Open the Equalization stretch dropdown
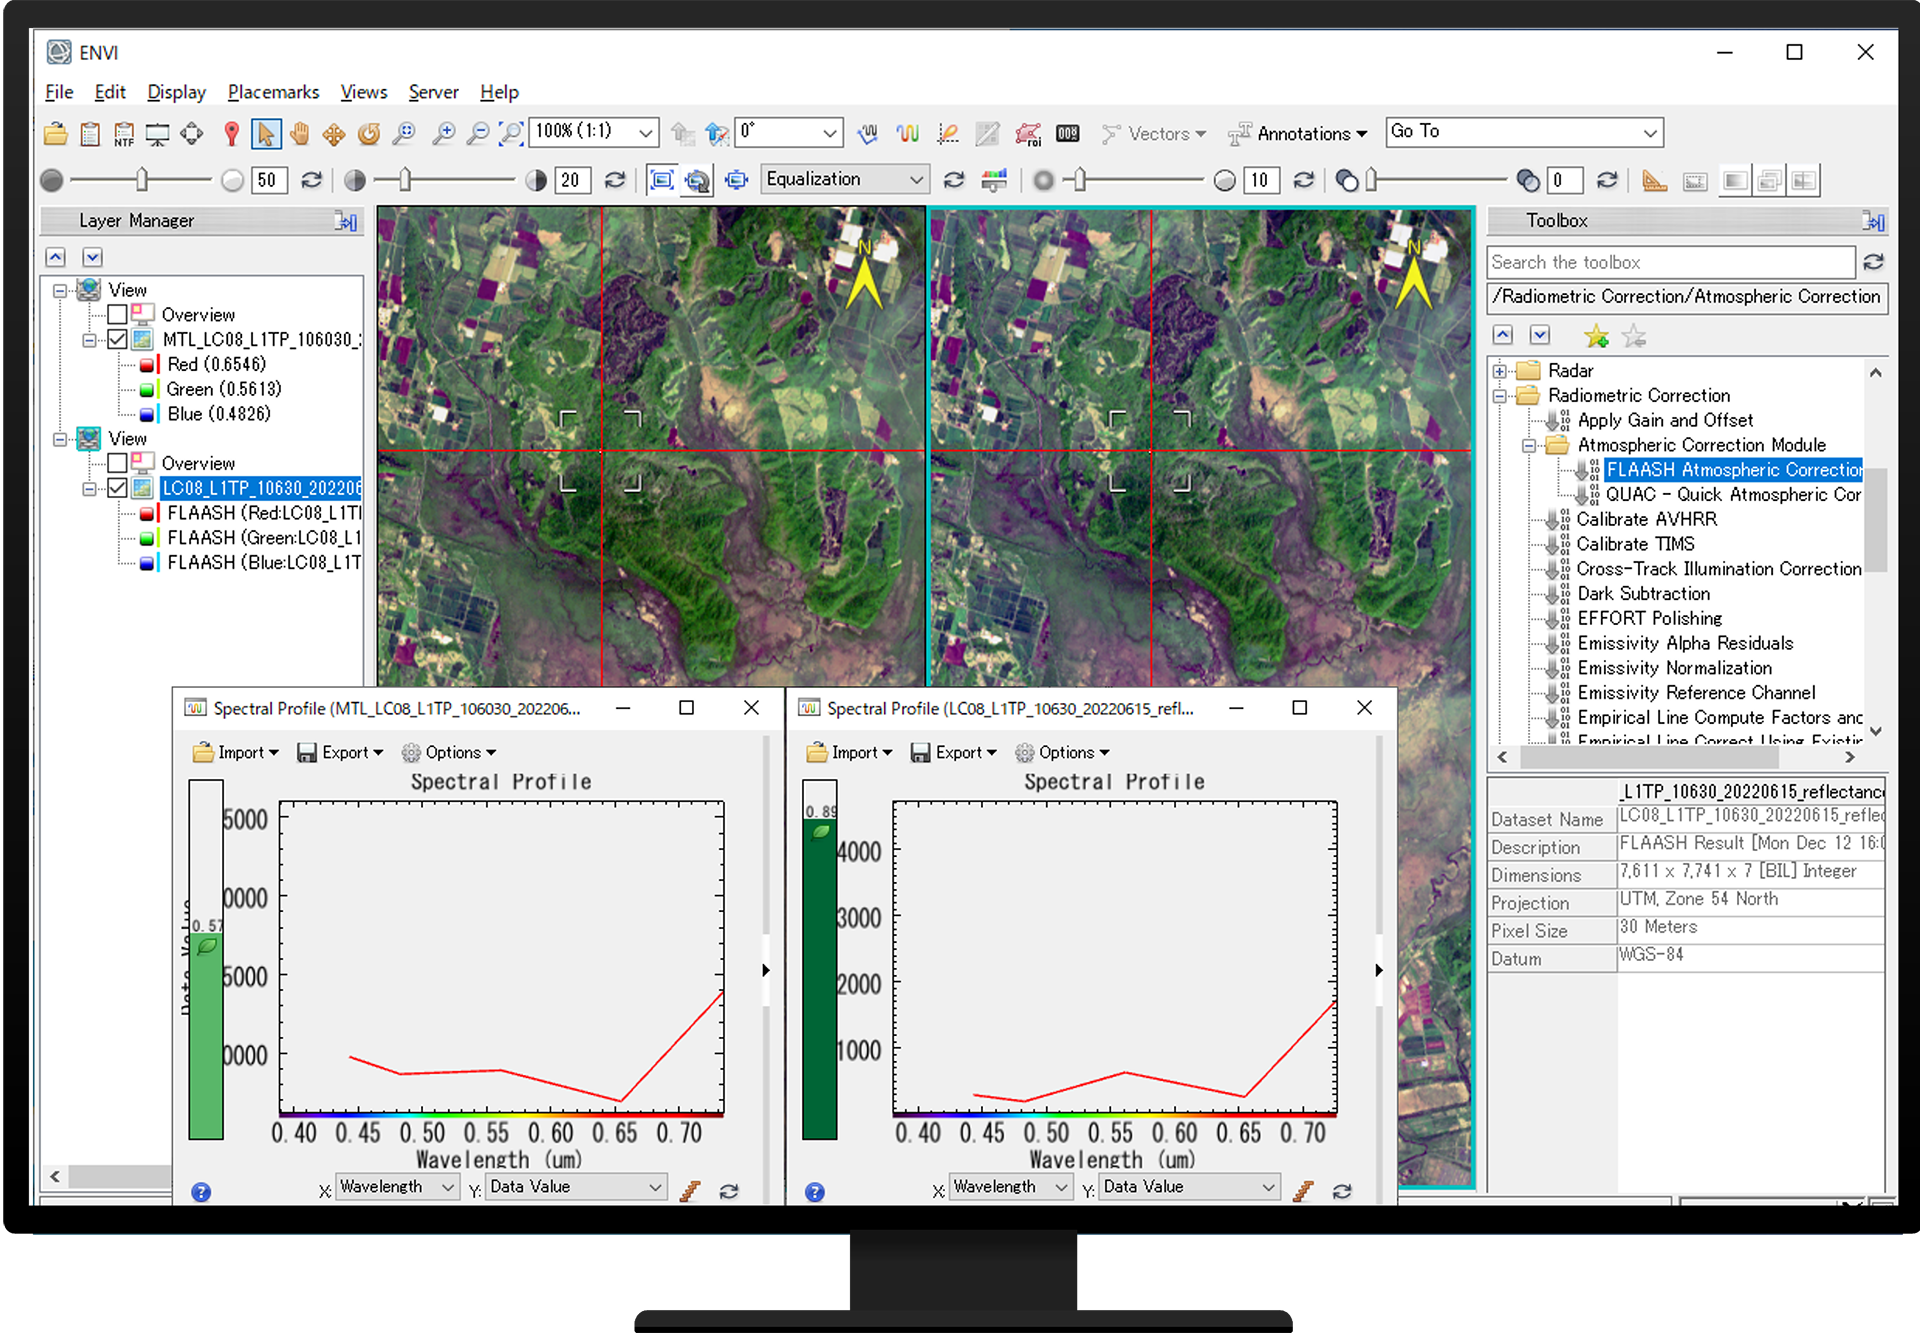Image resolution: width=1920 pixels, height=1333 pixels. (844, 179)
